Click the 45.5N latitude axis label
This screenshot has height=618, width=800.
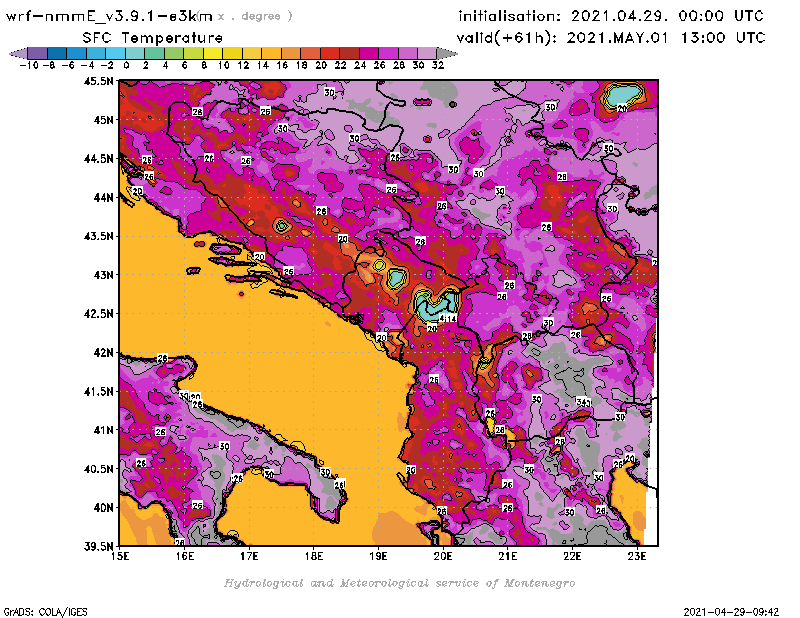[x=98, y=81]
